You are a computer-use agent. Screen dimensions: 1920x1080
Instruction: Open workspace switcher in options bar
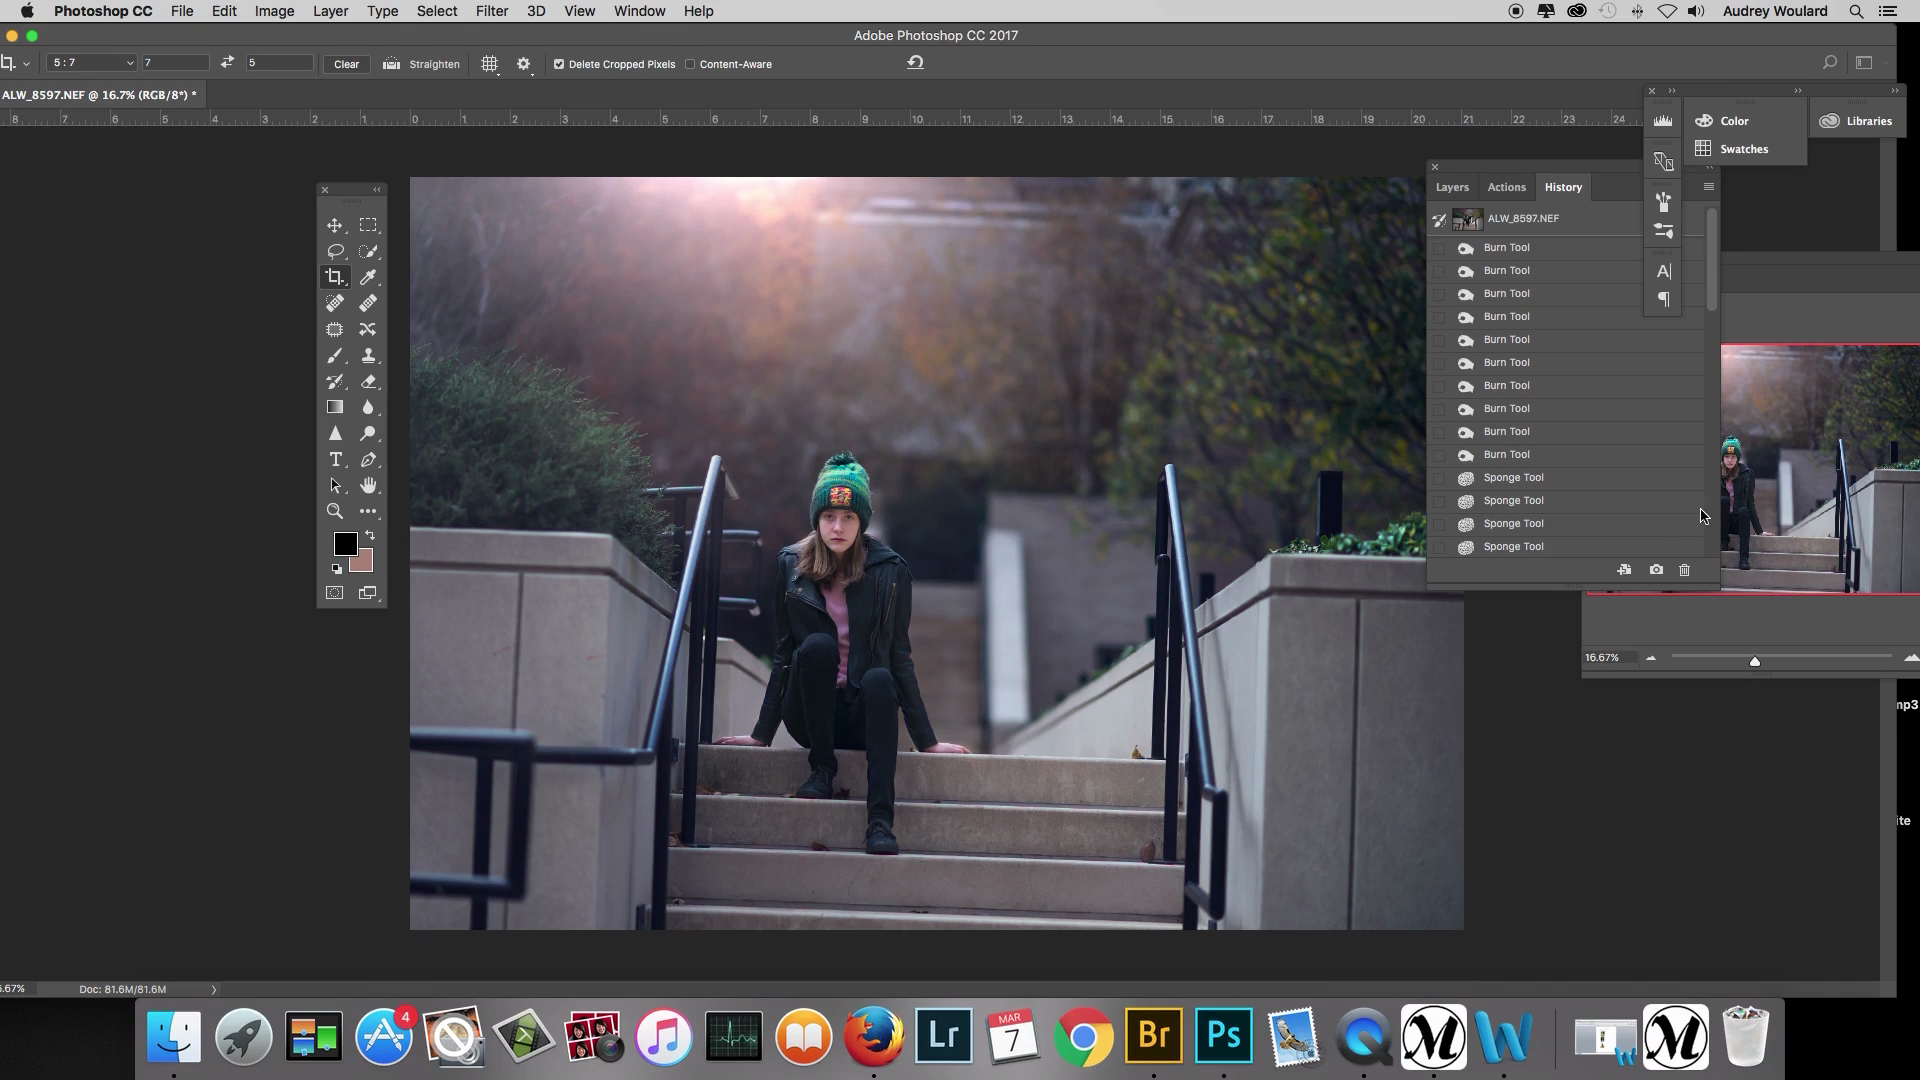(1864, 62)
